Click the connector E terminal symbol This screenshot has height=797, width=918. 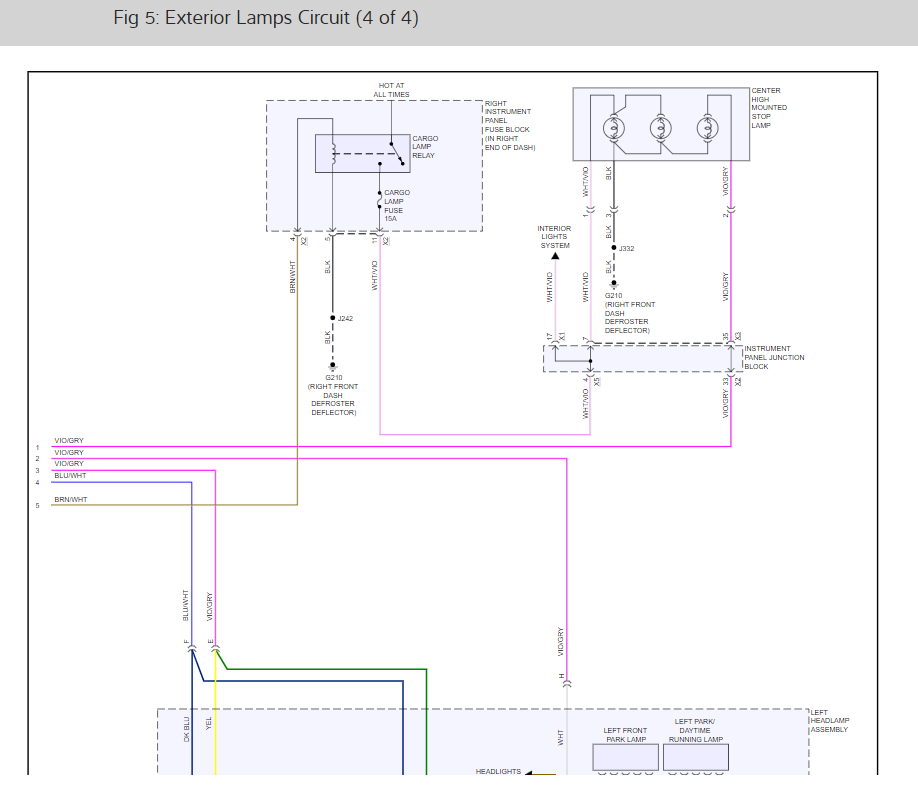215,649
